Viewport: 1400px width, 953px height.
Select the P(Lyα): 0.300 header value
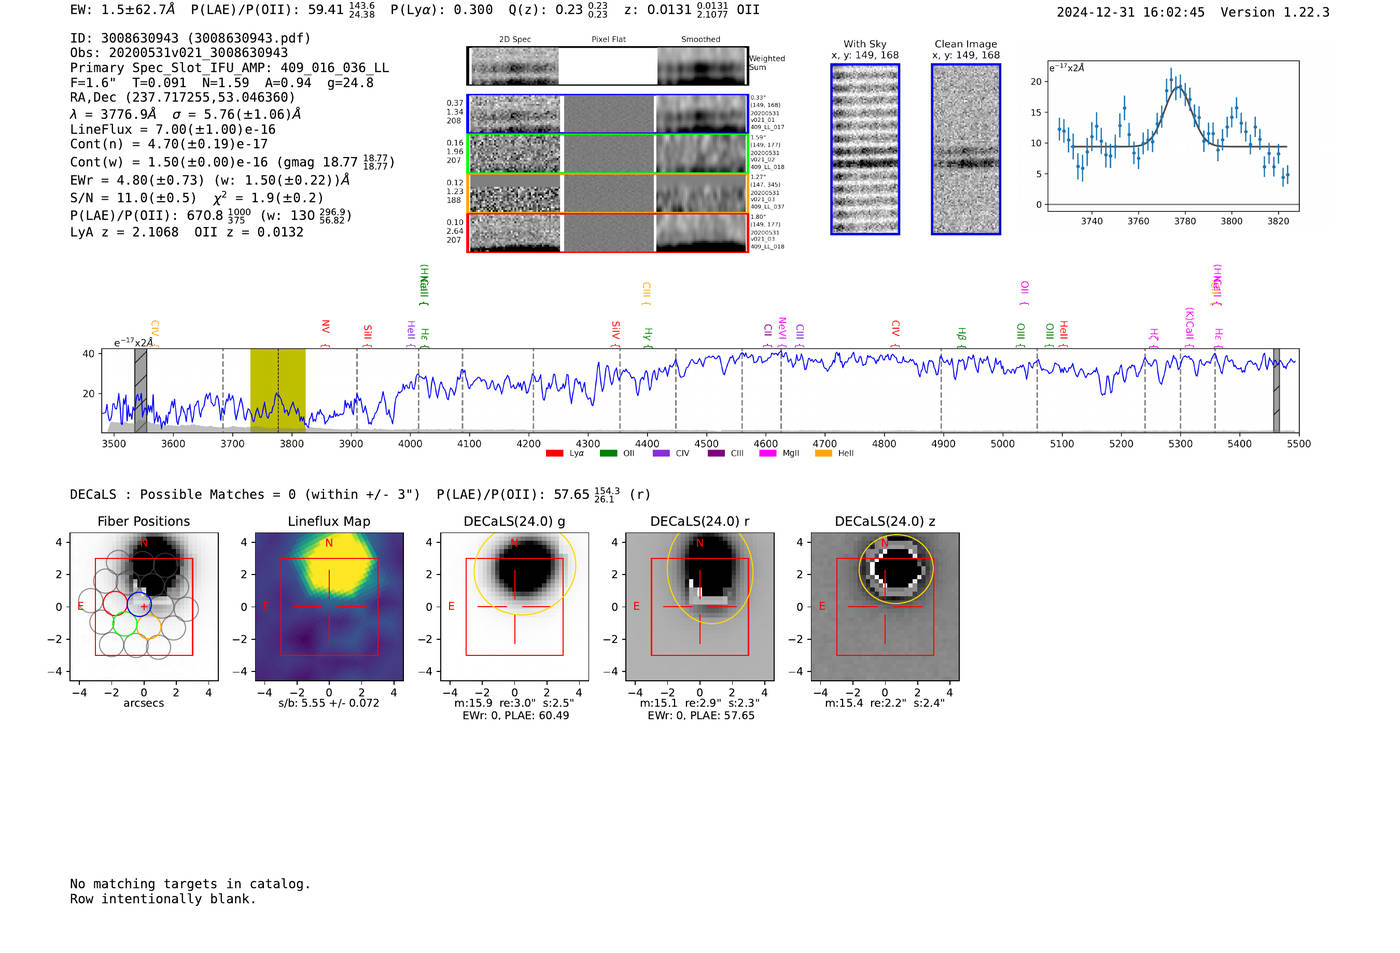click(x=441, y=9)
